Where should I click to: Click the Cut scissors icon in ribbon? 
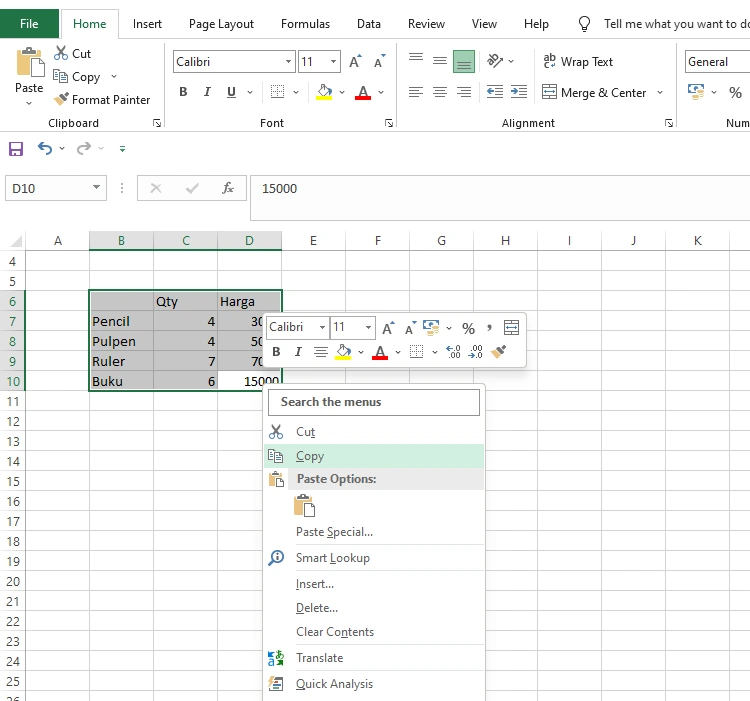61,53
